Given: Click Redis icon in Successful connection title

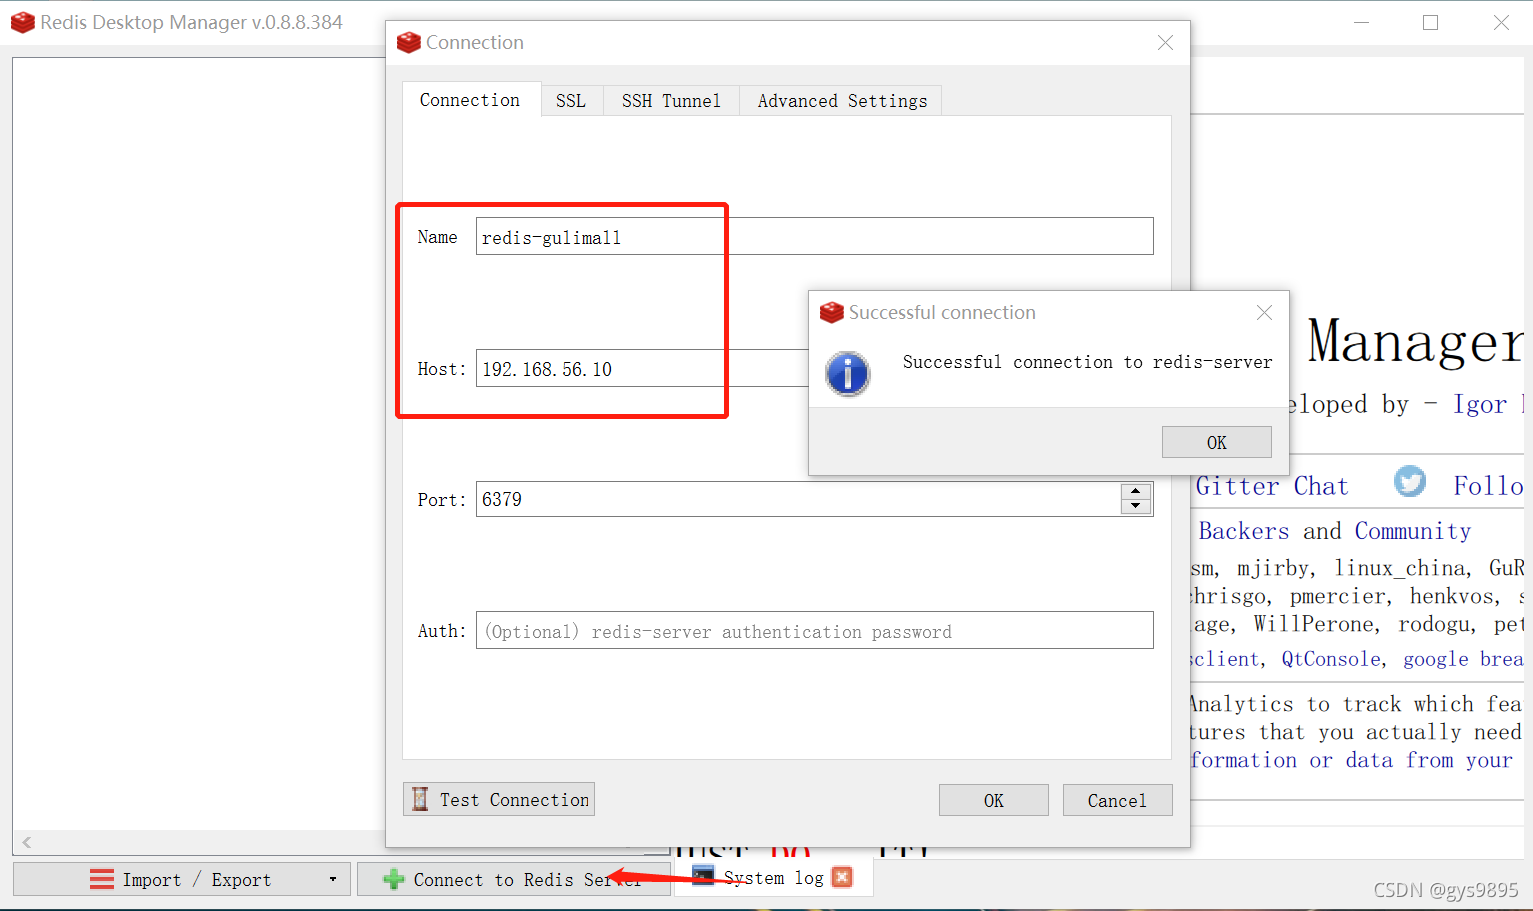Looking at the screenshot, I should 832,313.
